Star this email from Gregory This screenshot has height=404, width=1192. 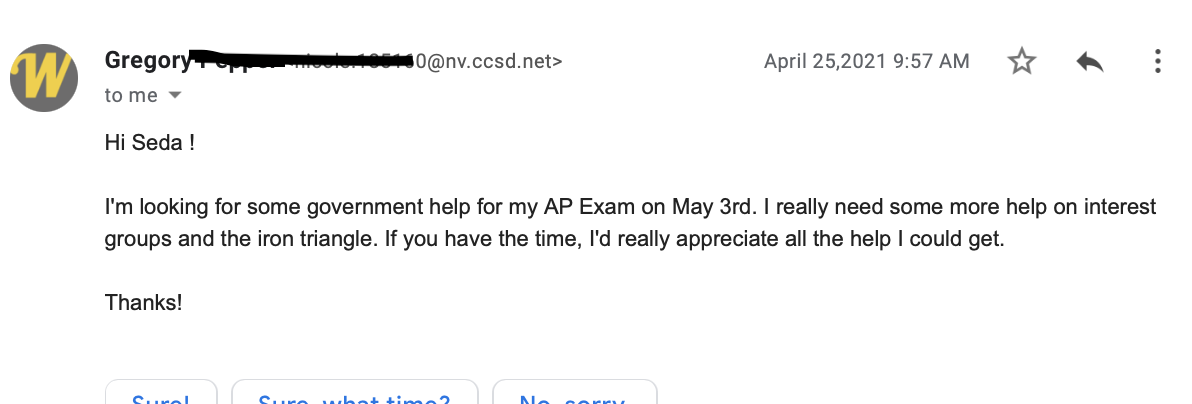[1021, 62]
